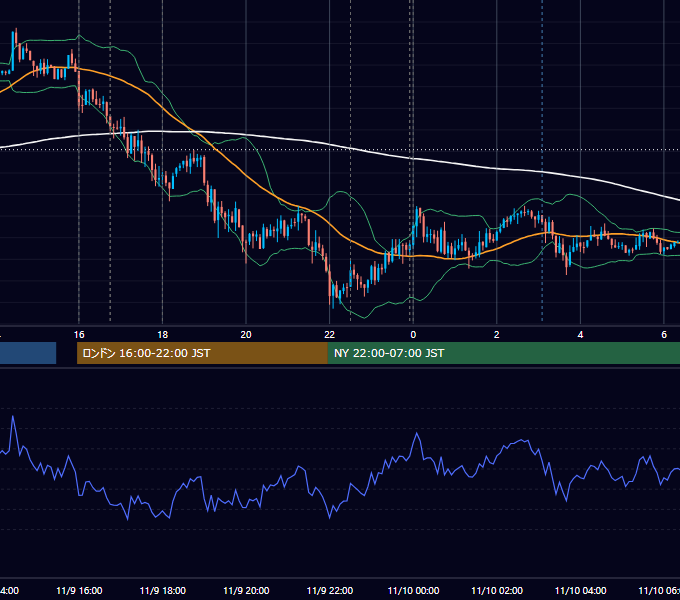
Task: Select the blue session bar before ロンドン
Action: click(x=28, y=353)
